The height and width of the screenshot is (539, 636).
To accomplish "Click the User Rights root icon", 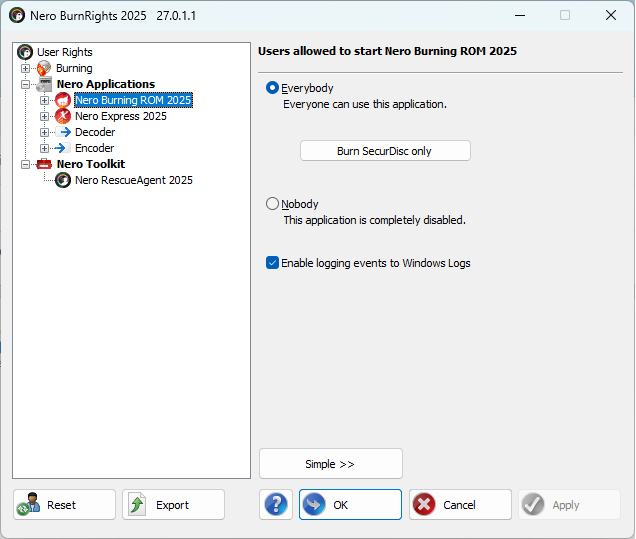I will (x=25, y=52).
